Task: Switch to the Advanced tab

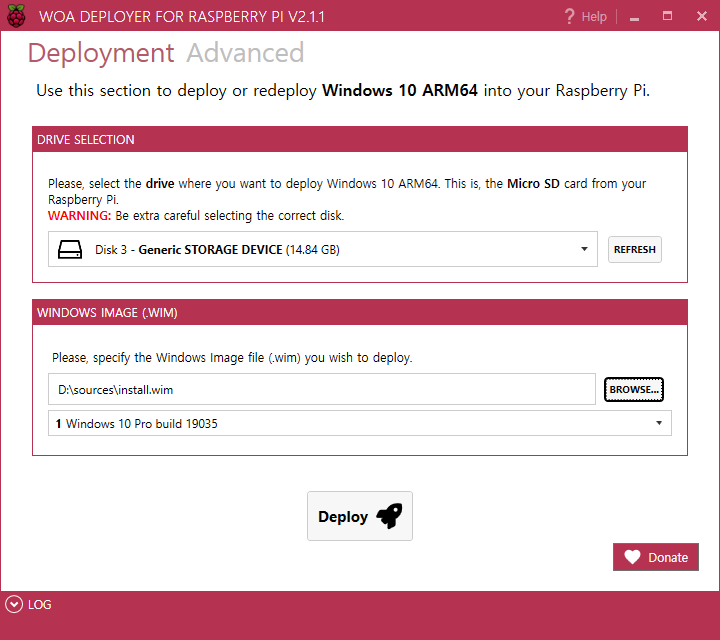Action: click(245, 53)
